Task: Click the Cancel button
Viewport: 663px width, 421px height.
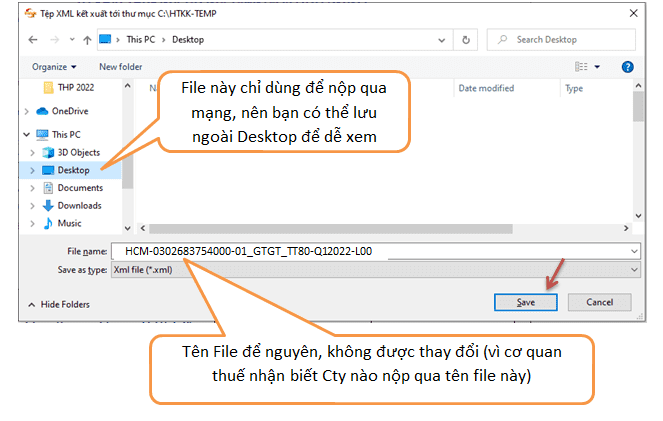Action: coord(598,301)
